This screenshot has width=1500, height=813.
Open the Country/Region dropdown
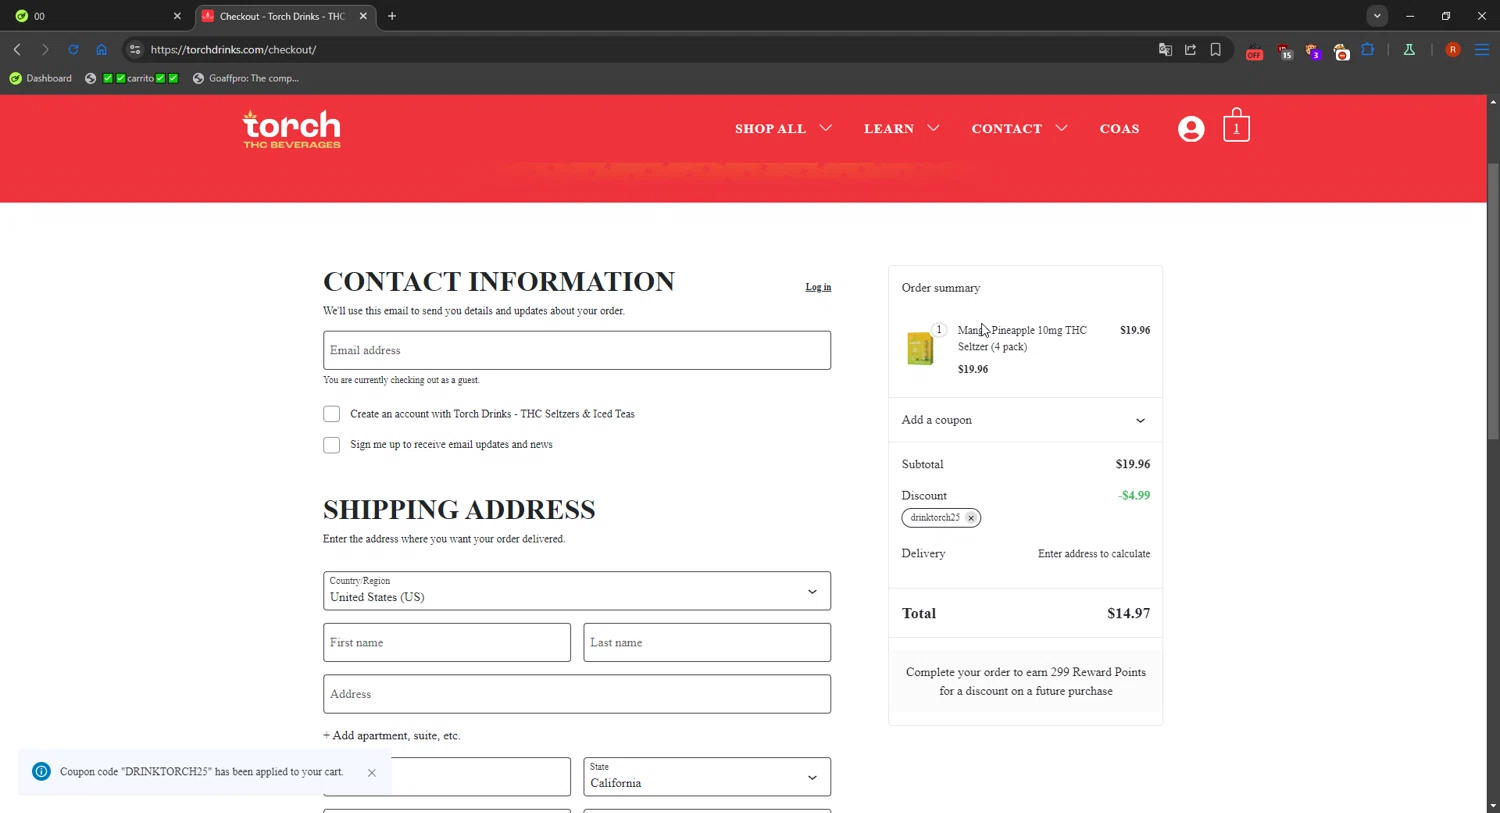pos(577,591)
